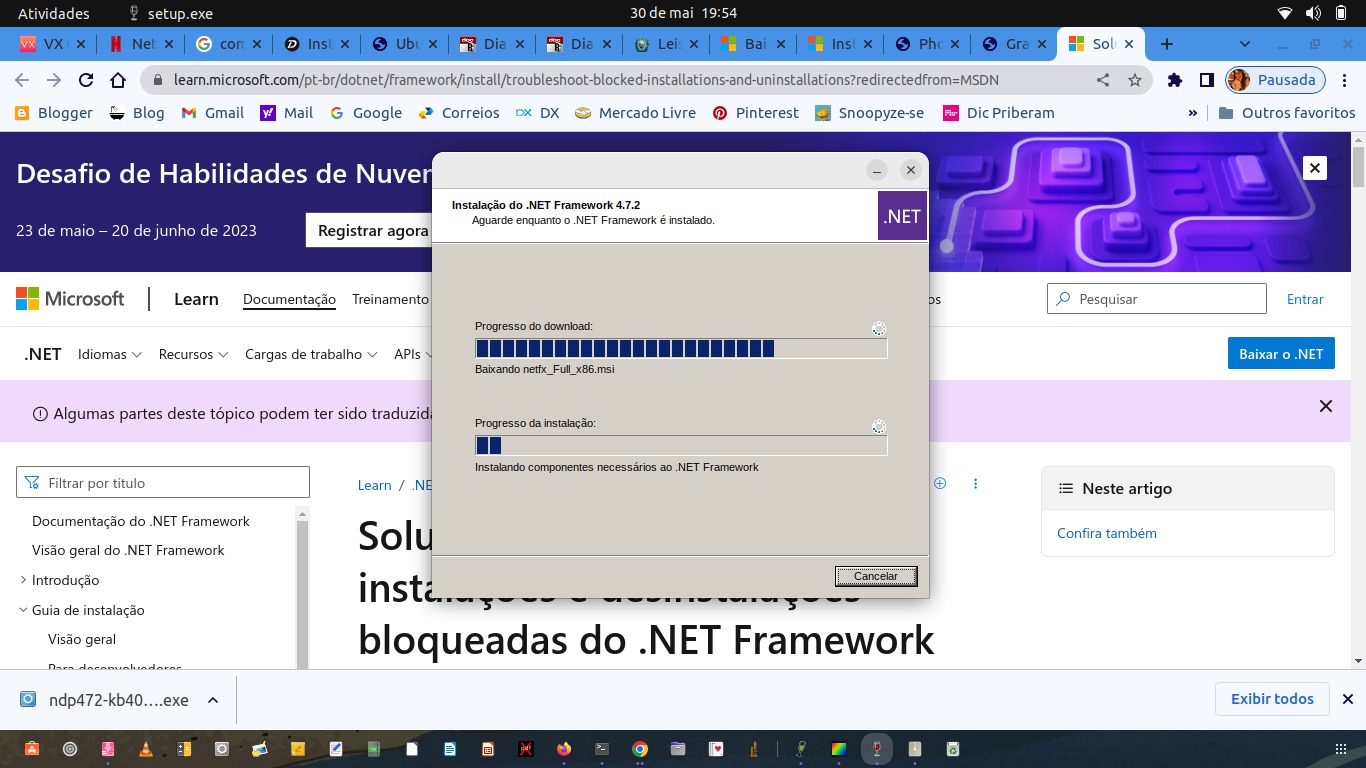Image resolution: width=1366 pixels, height=768 pixels.
Task: Open the Documentação menu item
Action: tap(289, 299)
